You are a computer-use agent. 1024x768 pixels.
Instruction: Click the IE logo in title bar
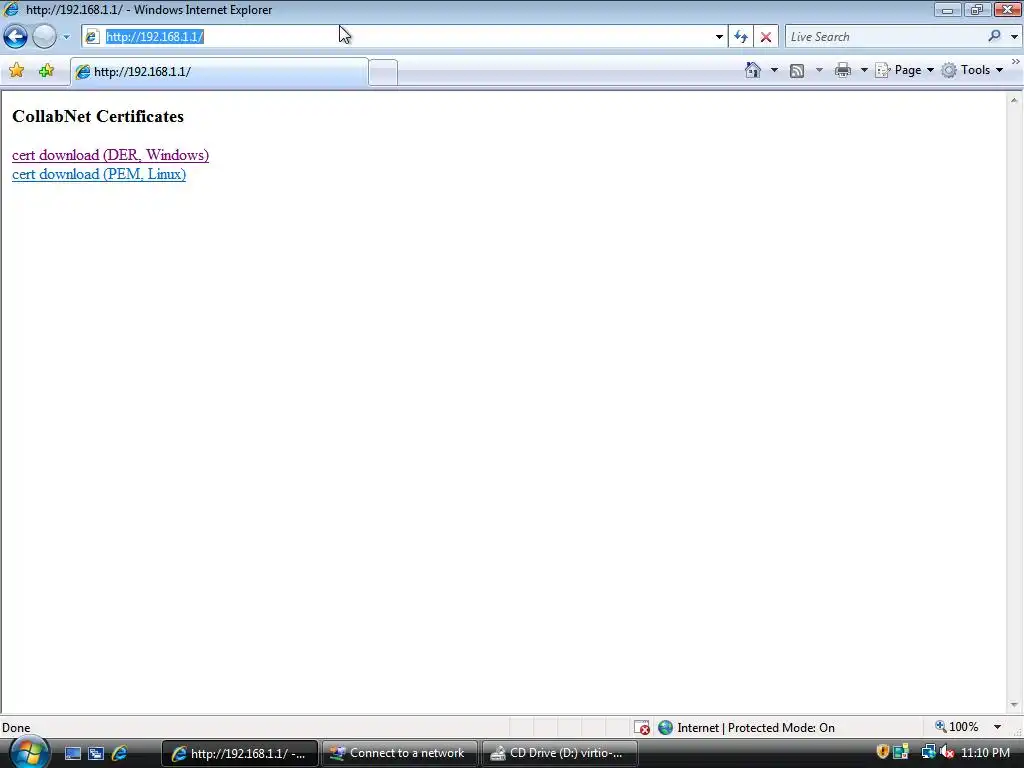11,9
